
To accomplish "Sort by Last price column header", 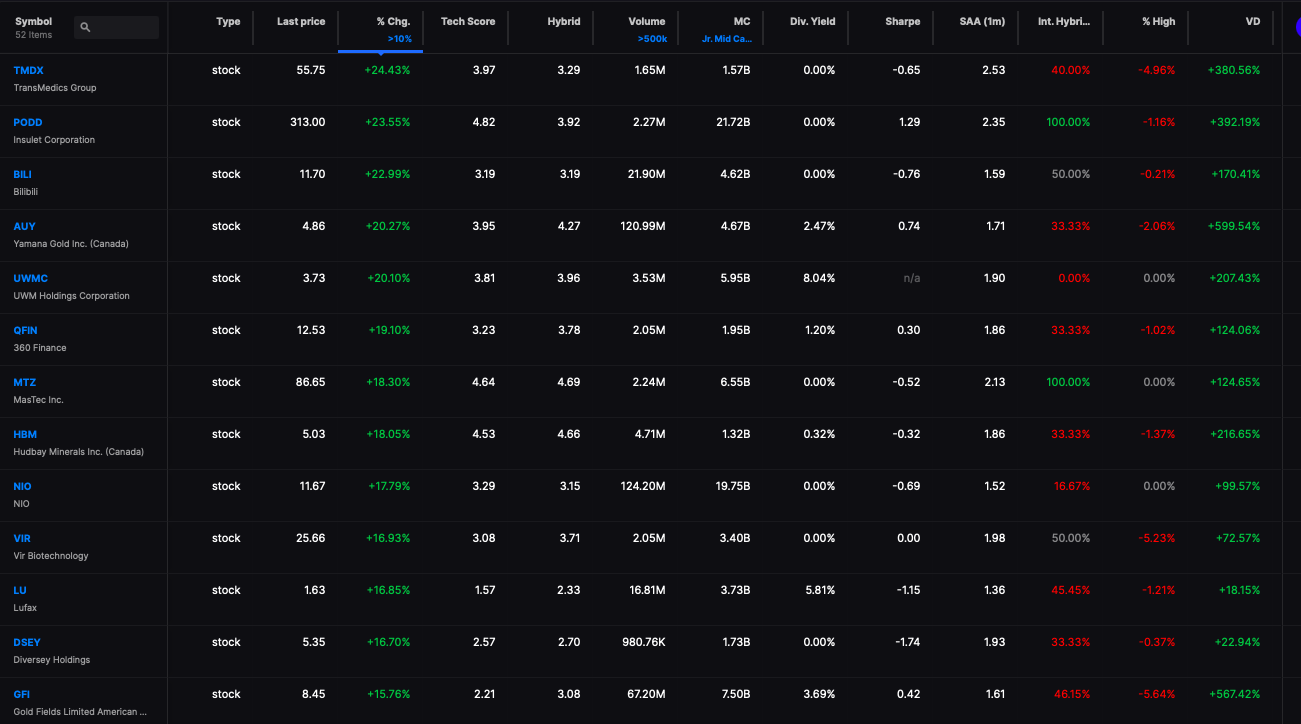I will click(301, 21).
